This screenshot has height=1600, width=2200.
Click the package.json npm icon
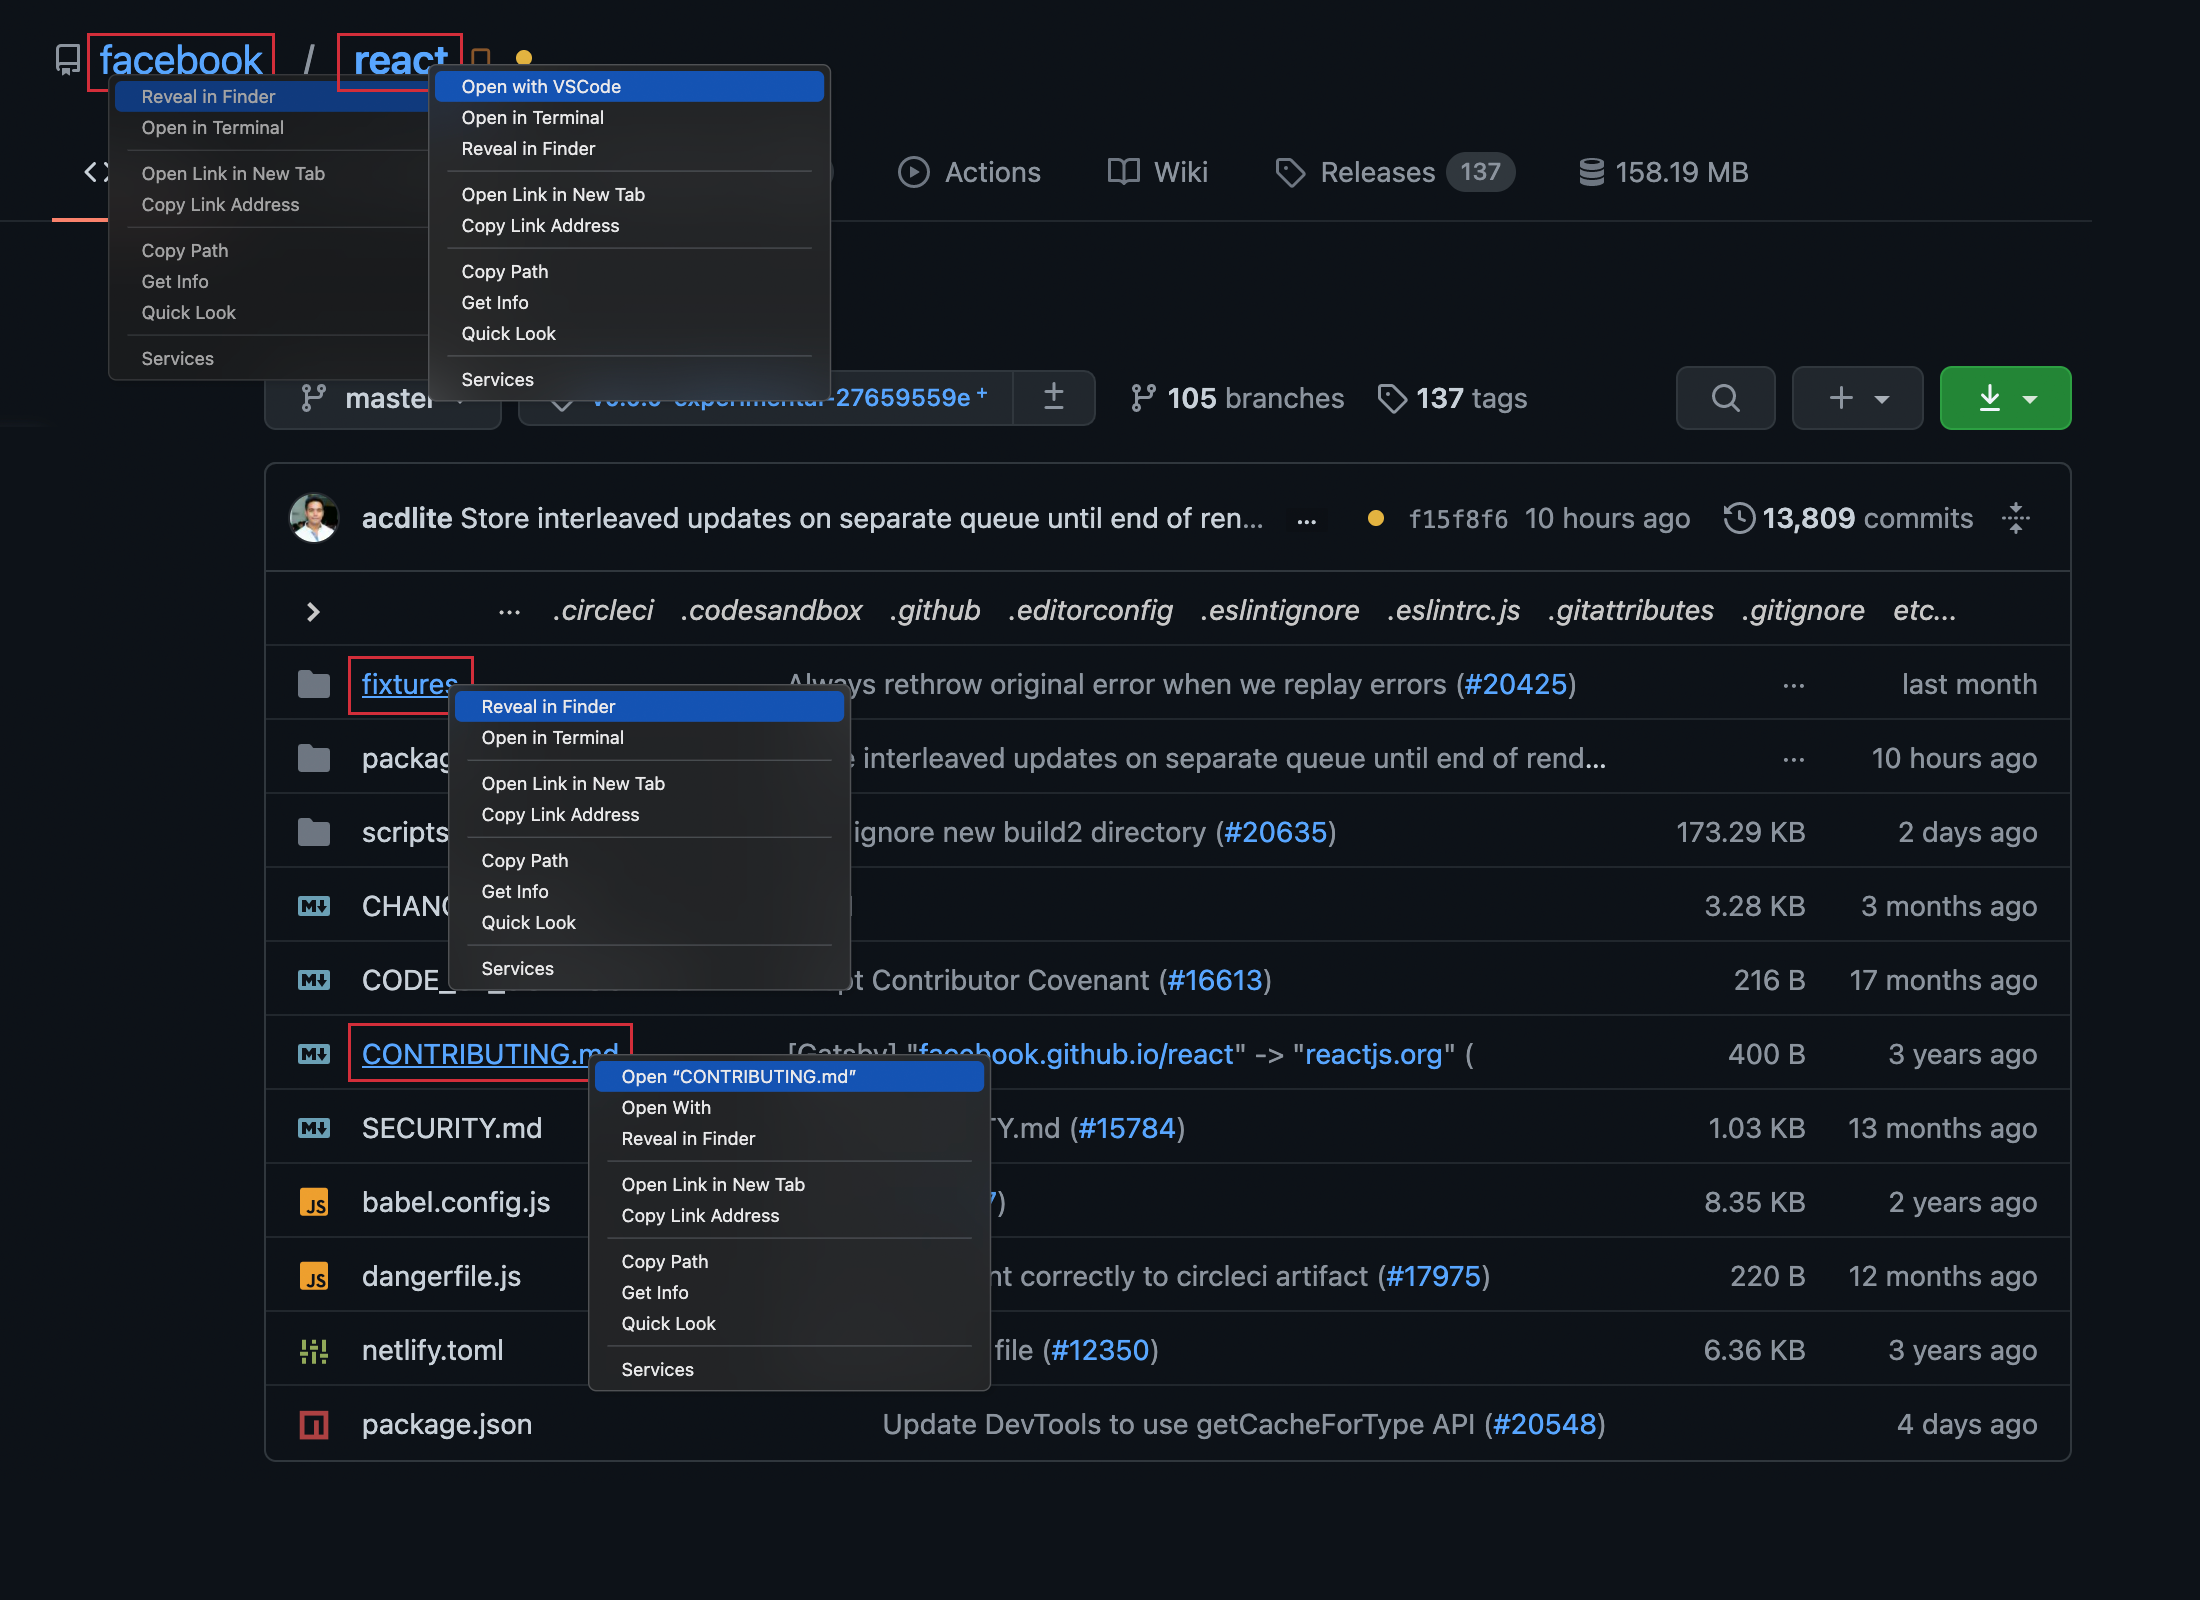(x=314, y=1424)
